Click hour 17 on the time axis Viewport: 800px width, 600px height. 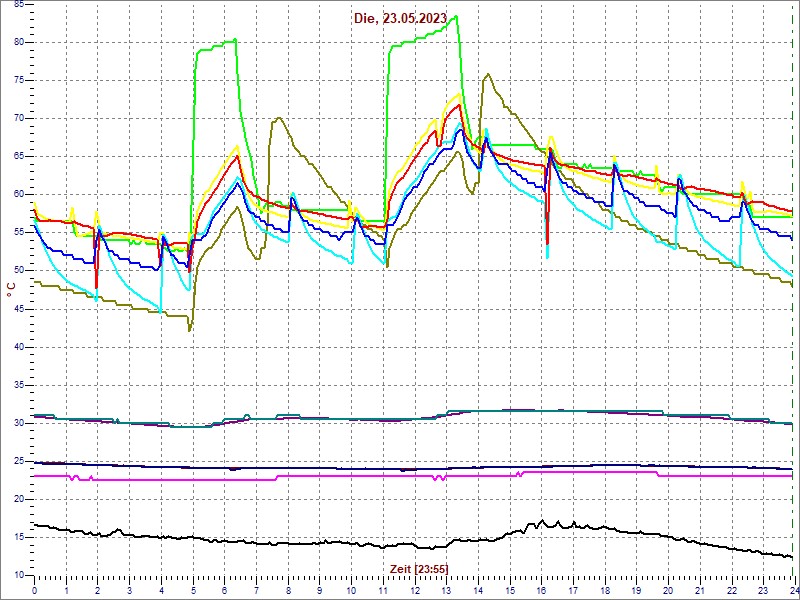coord(572,590)
